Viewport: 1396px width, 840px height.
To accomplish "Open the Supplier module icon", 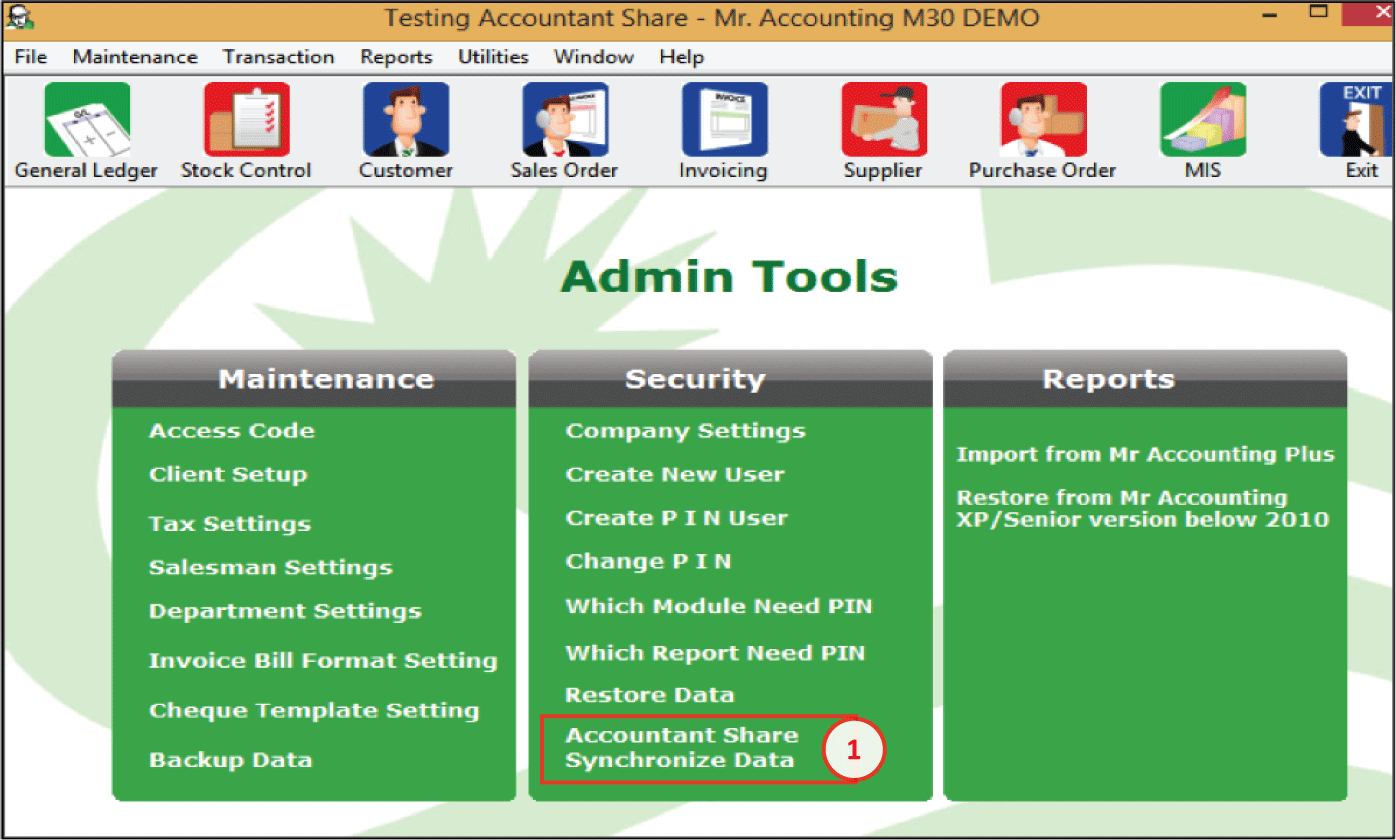I will point(884,120).
